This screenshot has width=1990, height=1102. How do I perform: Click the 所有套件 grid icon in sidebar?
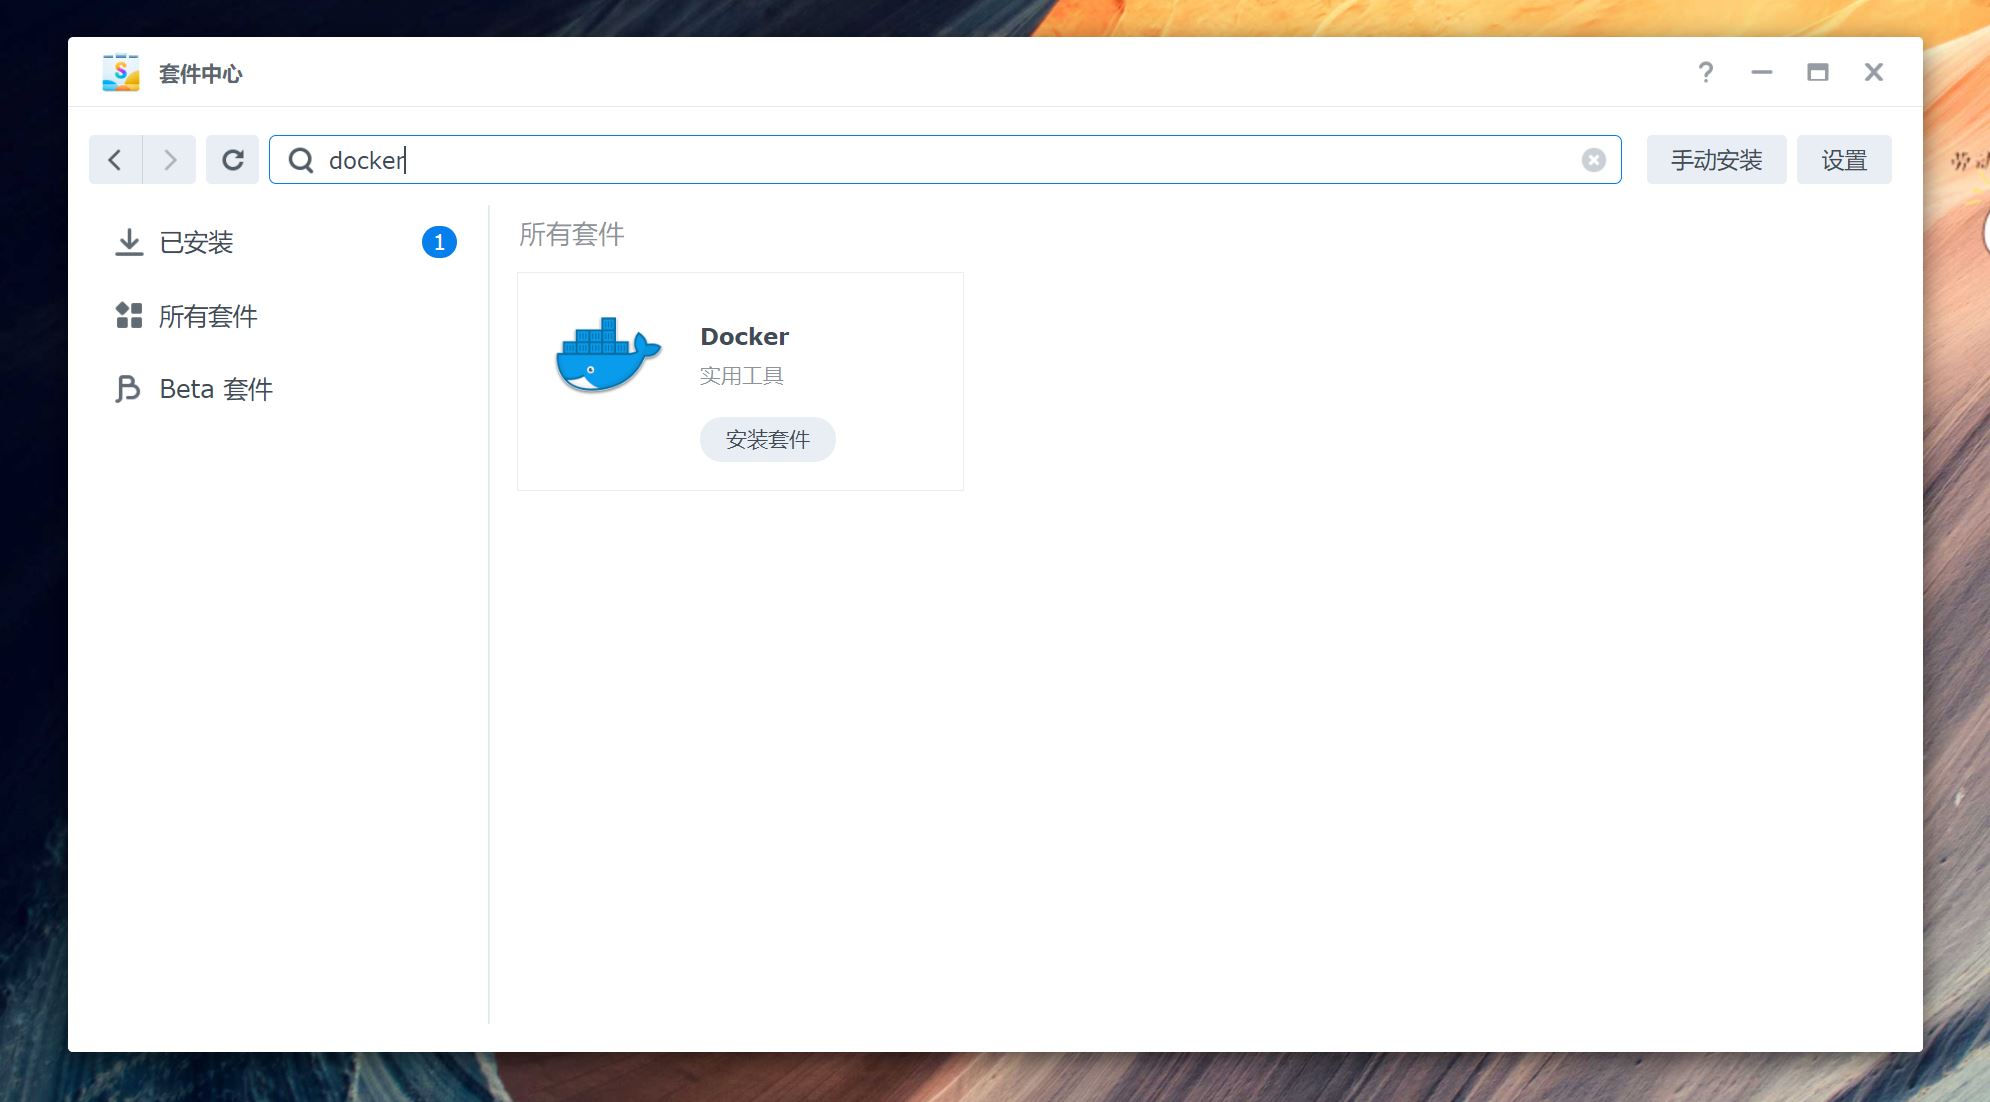pyautogui.click(x=129, y=315)
